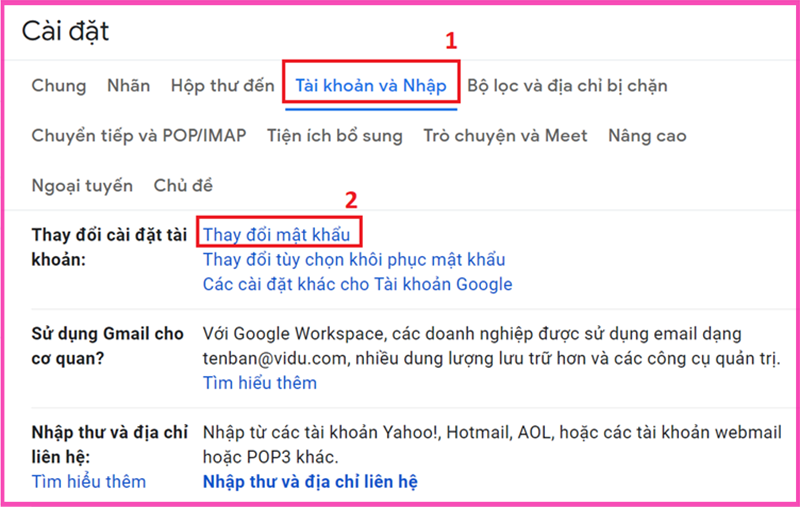Image resolution: width=800 pixels, height=507 pixels.
Task: Select the Ngoại tuyến tab
Action: 82,185
